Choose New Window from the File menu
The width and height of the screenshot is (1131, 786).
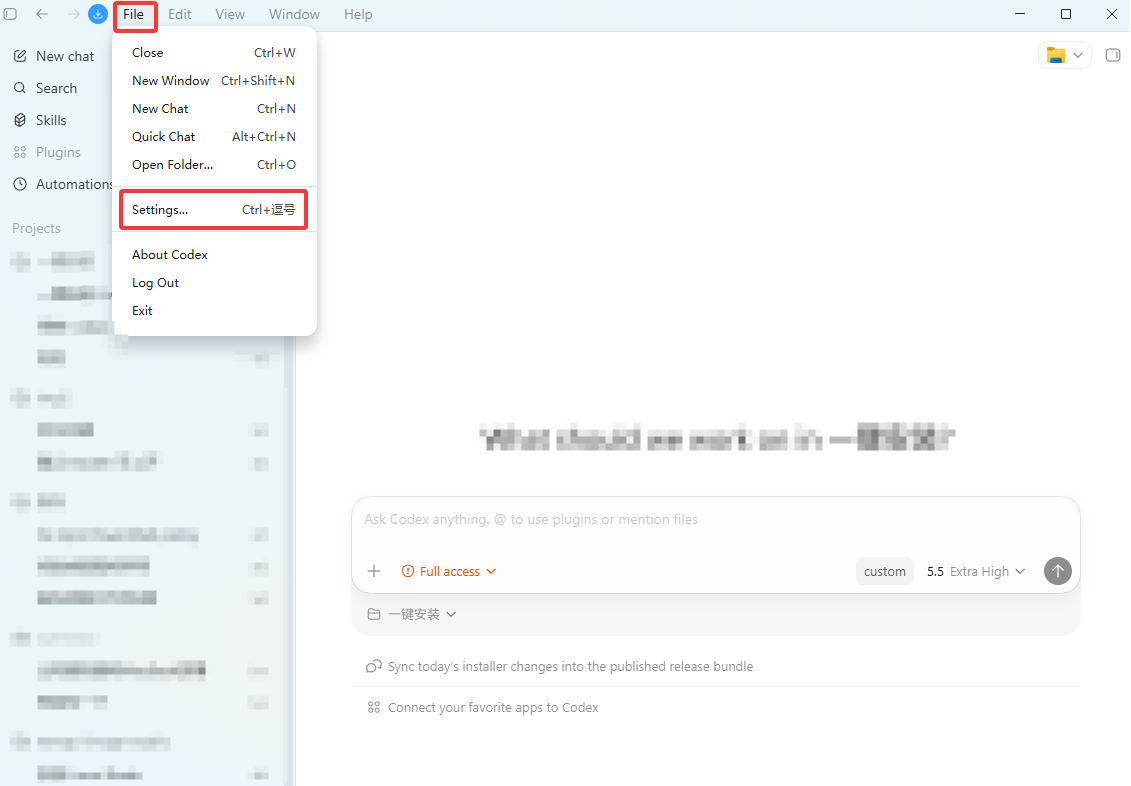214,81
